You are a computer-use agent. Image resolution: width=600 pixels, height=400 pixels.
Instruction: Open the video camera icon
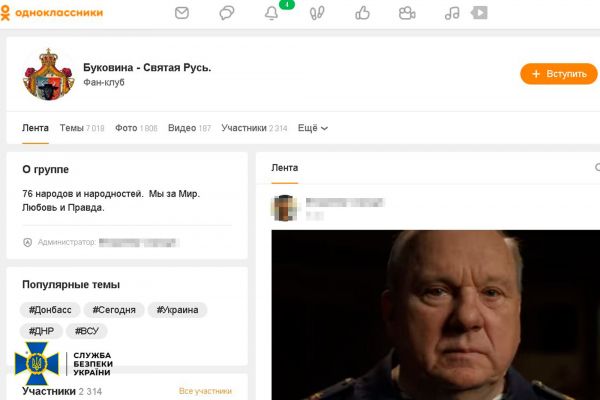pos(407,13)
